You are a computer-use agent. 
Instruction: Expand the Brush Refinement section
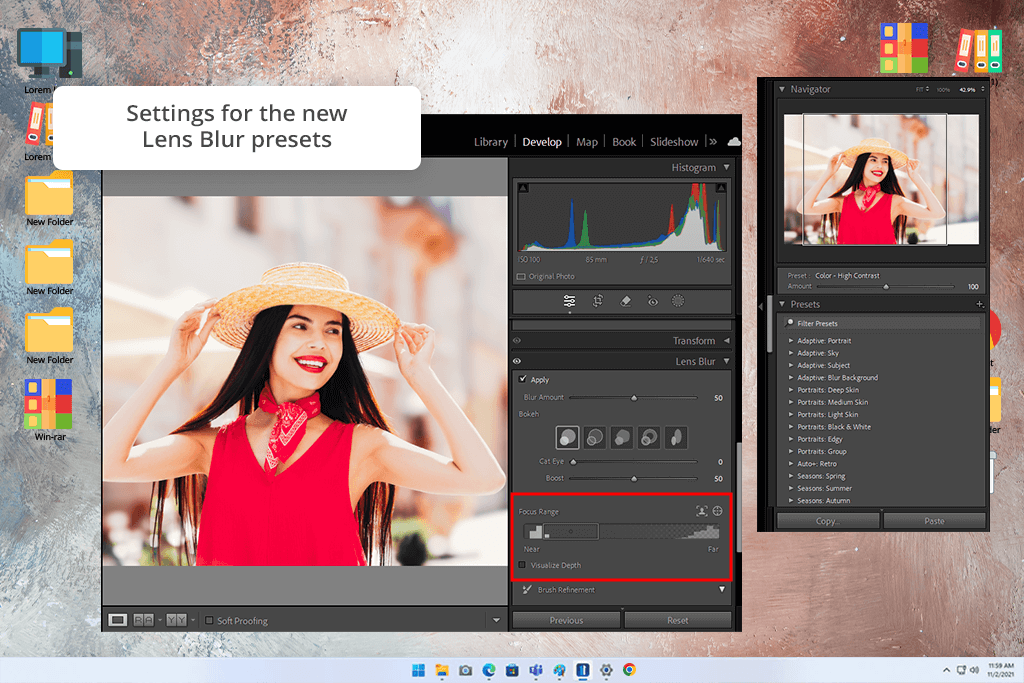point(722,590)
